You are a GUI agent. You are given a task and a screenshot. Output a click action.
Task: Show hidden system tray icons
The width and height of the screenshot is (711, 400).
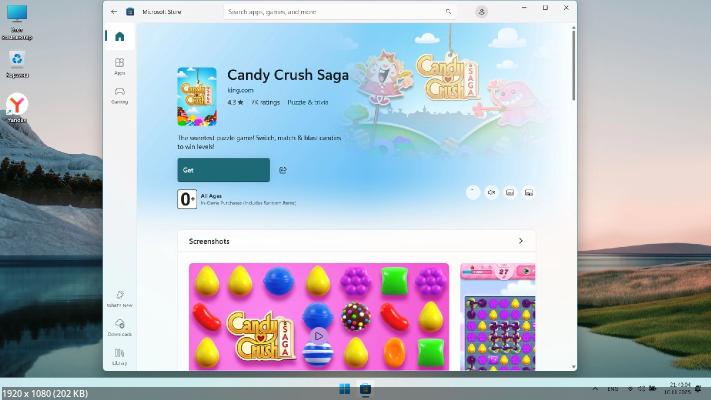(x=595, y=388)
